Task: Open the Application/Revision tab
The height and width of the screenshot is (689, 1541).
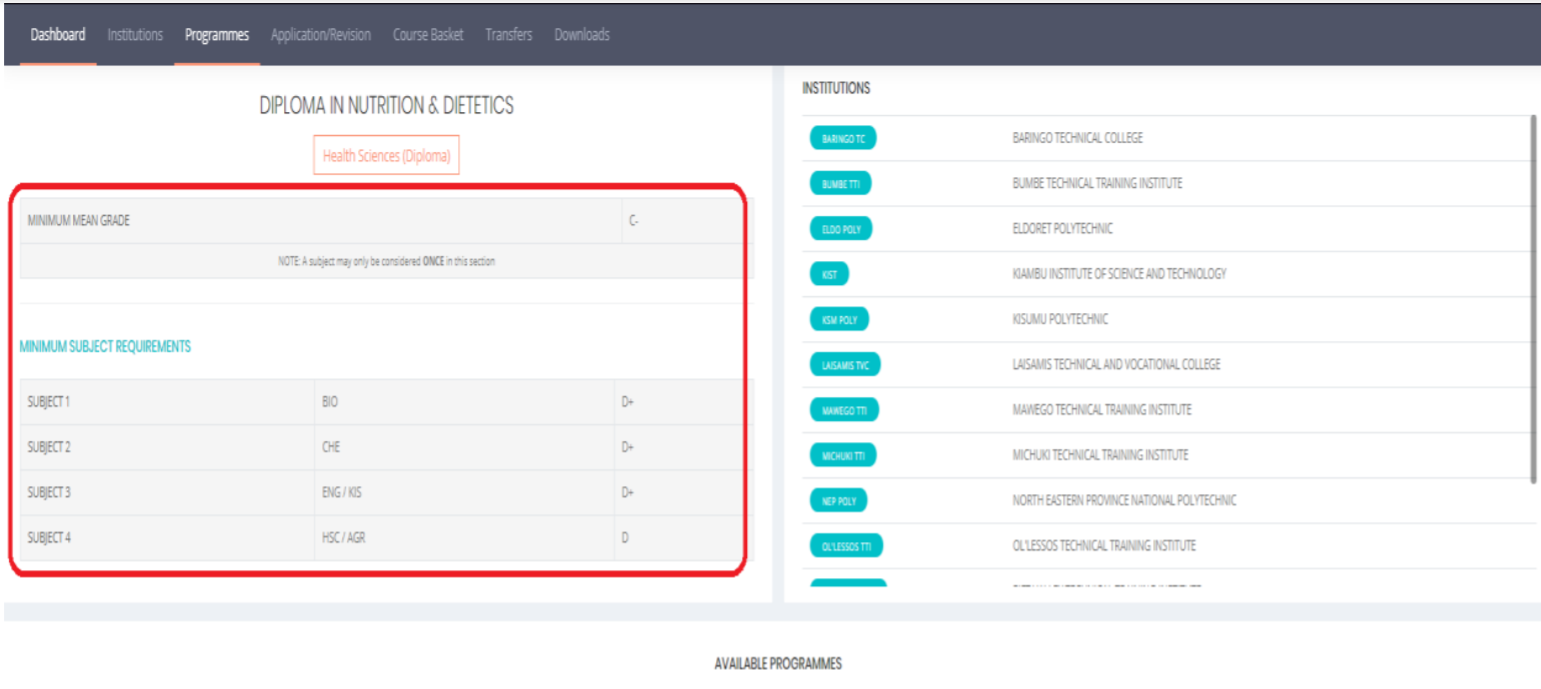Action: pos(320,34)
